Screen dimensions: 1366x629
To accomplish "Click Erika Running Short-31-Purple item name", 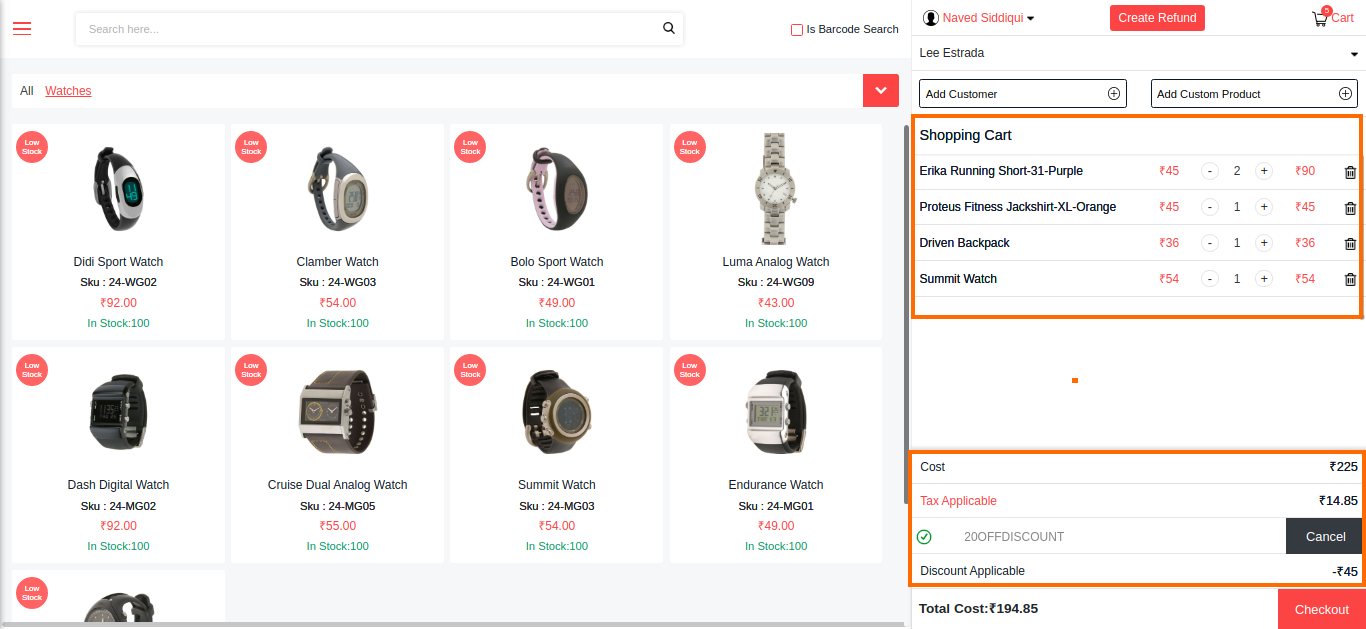I will click(x=1001, y=171).
